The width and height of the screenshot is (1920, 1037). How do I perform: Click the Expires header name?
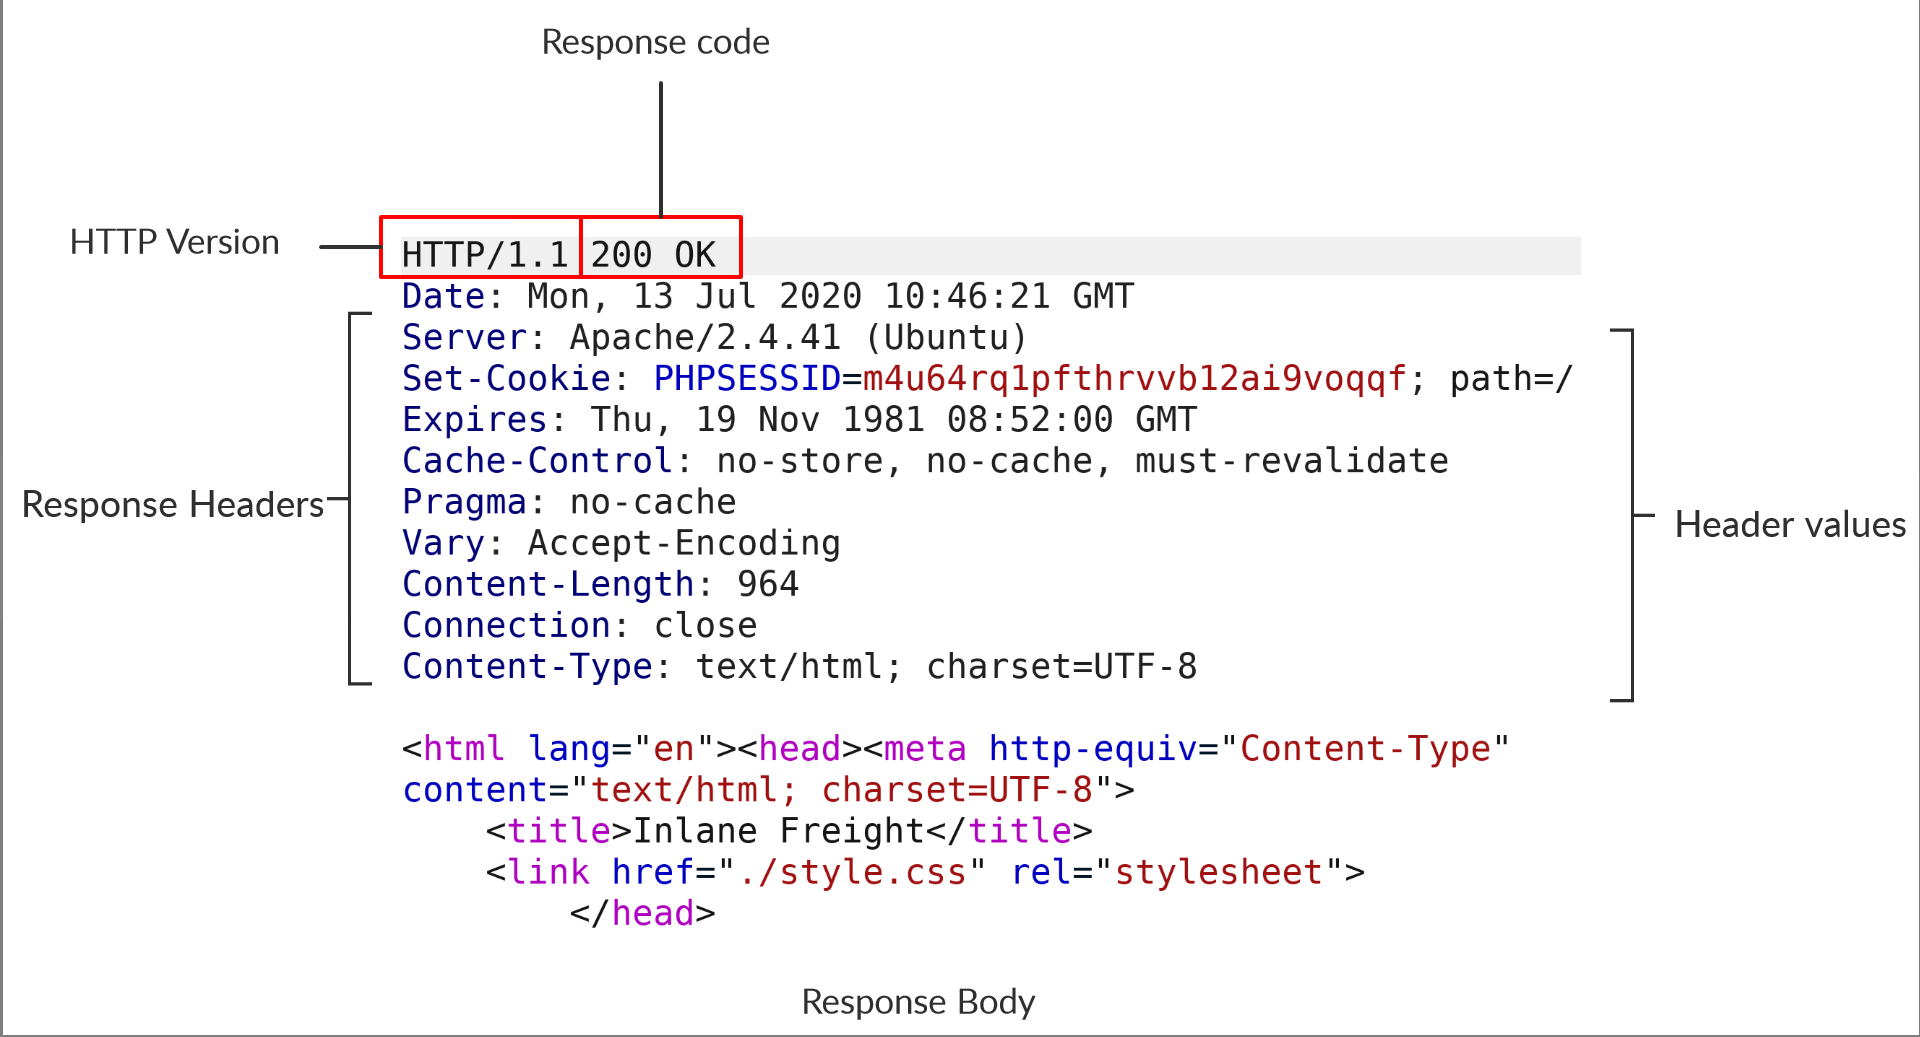[x=474, y=420]
